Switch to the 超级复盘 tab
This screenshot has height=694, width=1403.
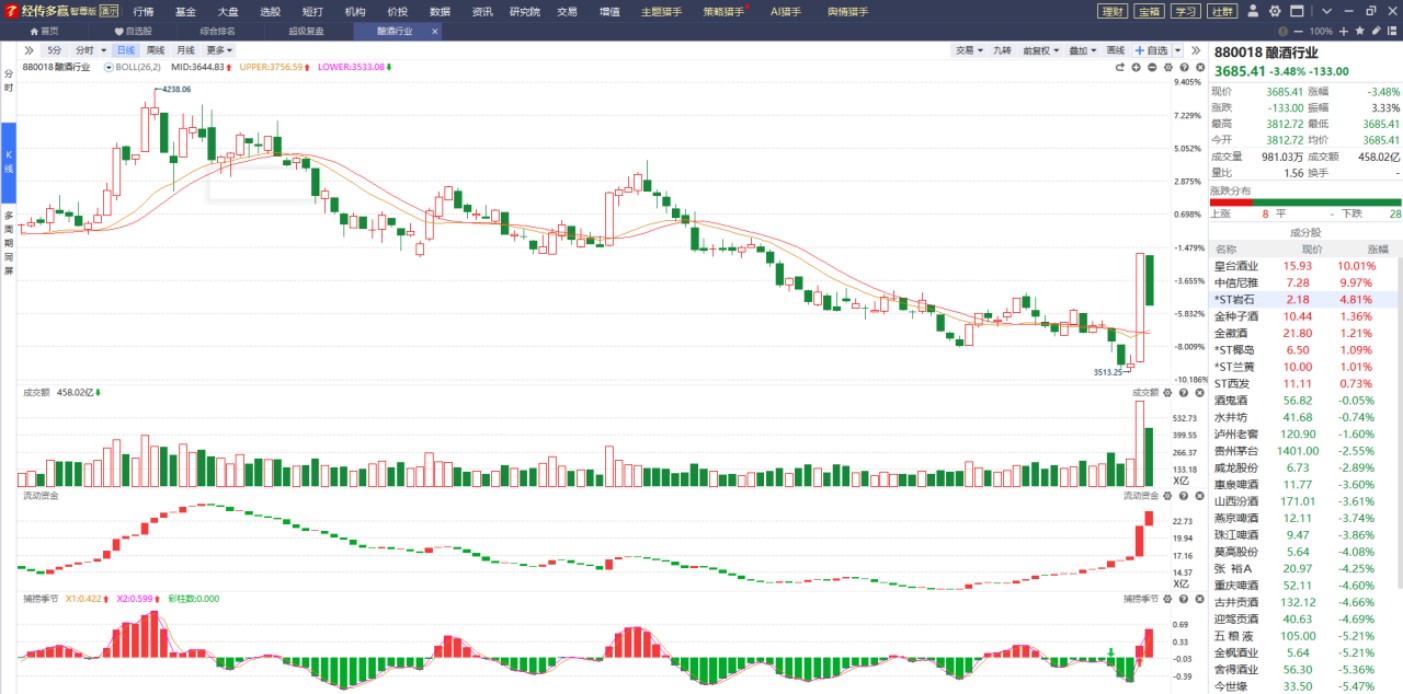(306, 31)
